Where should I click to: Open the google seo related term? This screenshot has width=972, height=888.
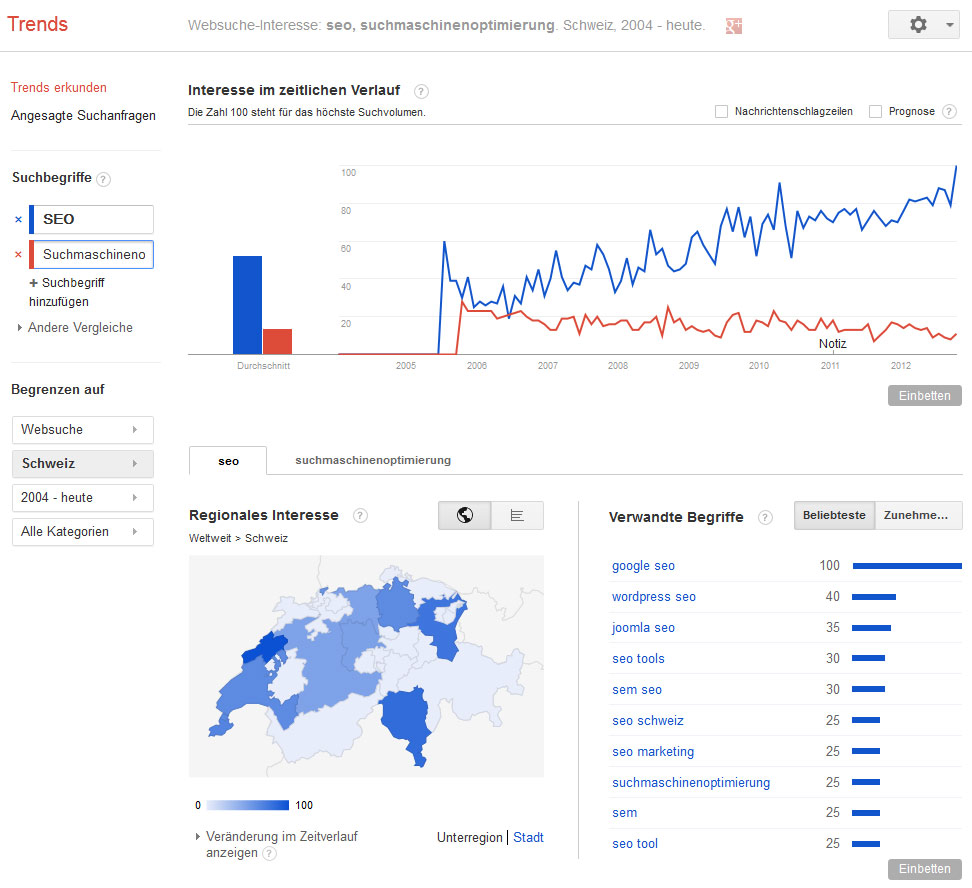pyautogui.click(x=643, y=566)
